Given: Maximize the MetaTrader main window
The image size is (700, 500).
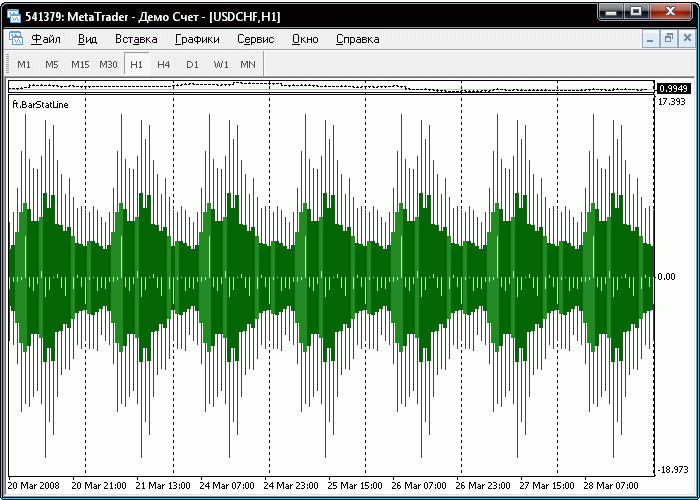Looking at the screenshot, I should [x=636, y=12].
